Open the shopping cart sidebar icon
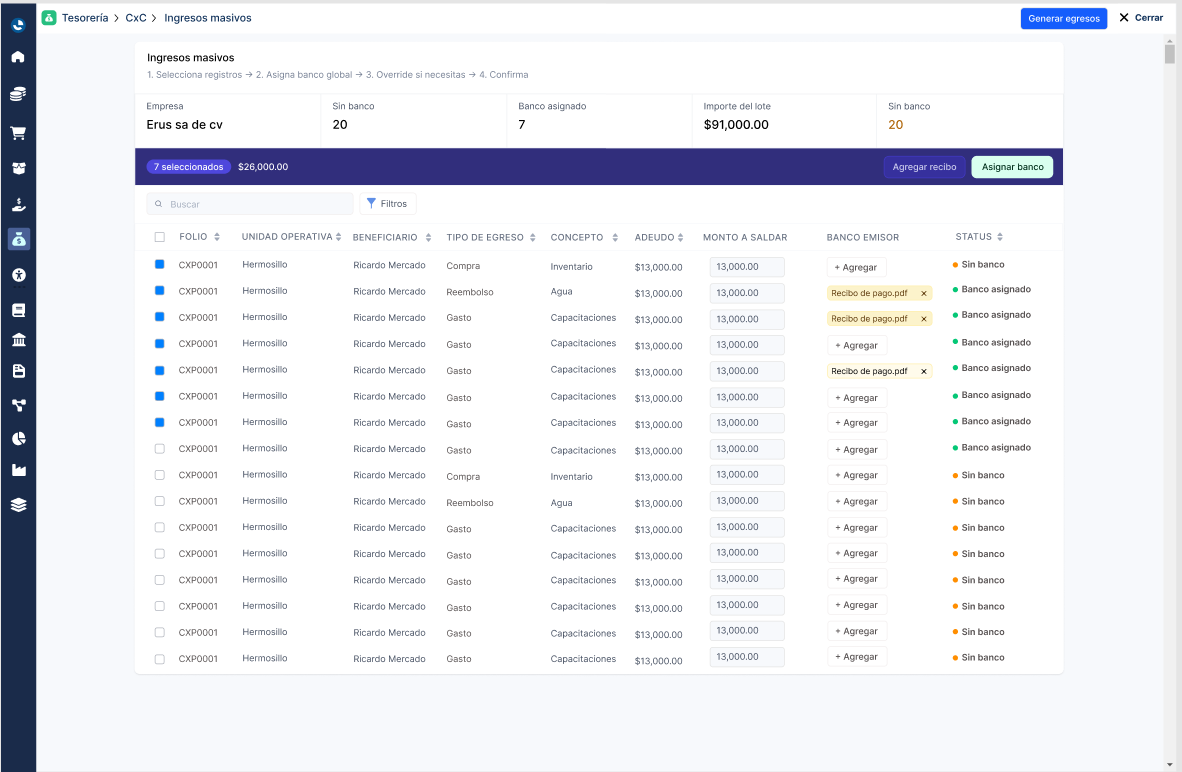The image size is (1182, 772). pyautogui.click(x=18, y=133)
